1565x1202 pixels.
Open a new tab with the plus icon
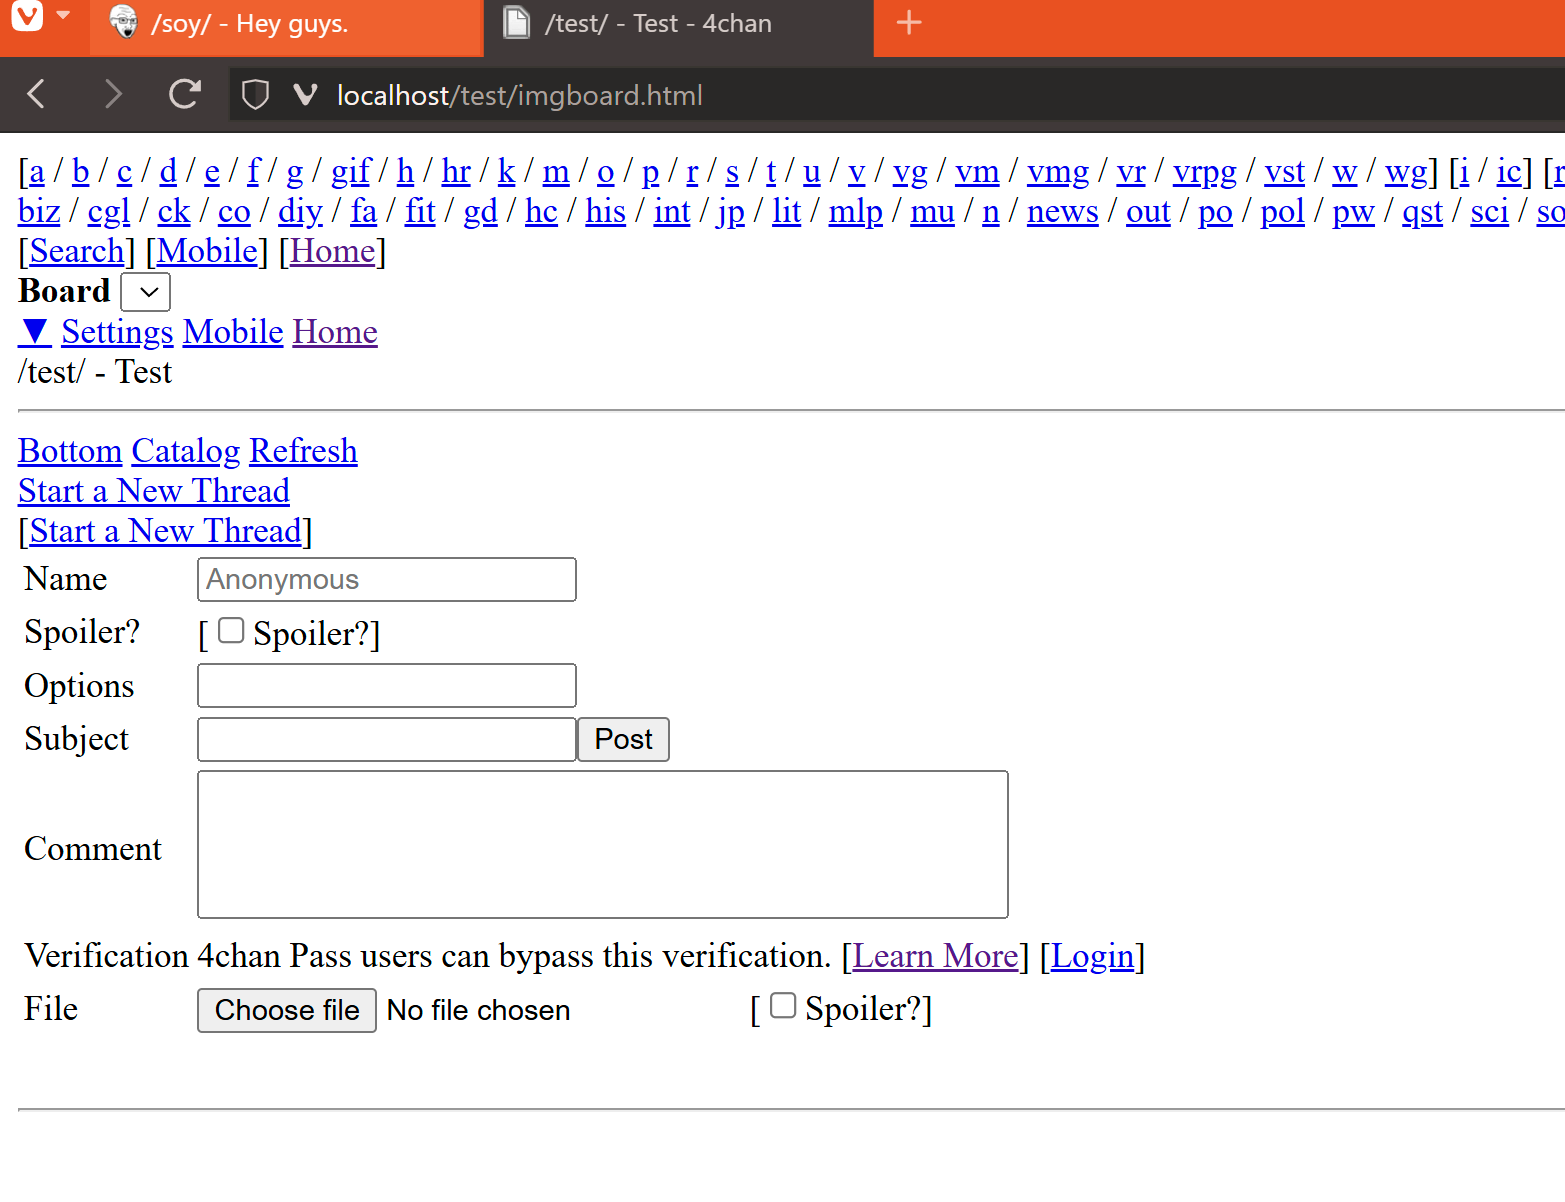click(908, 23)
